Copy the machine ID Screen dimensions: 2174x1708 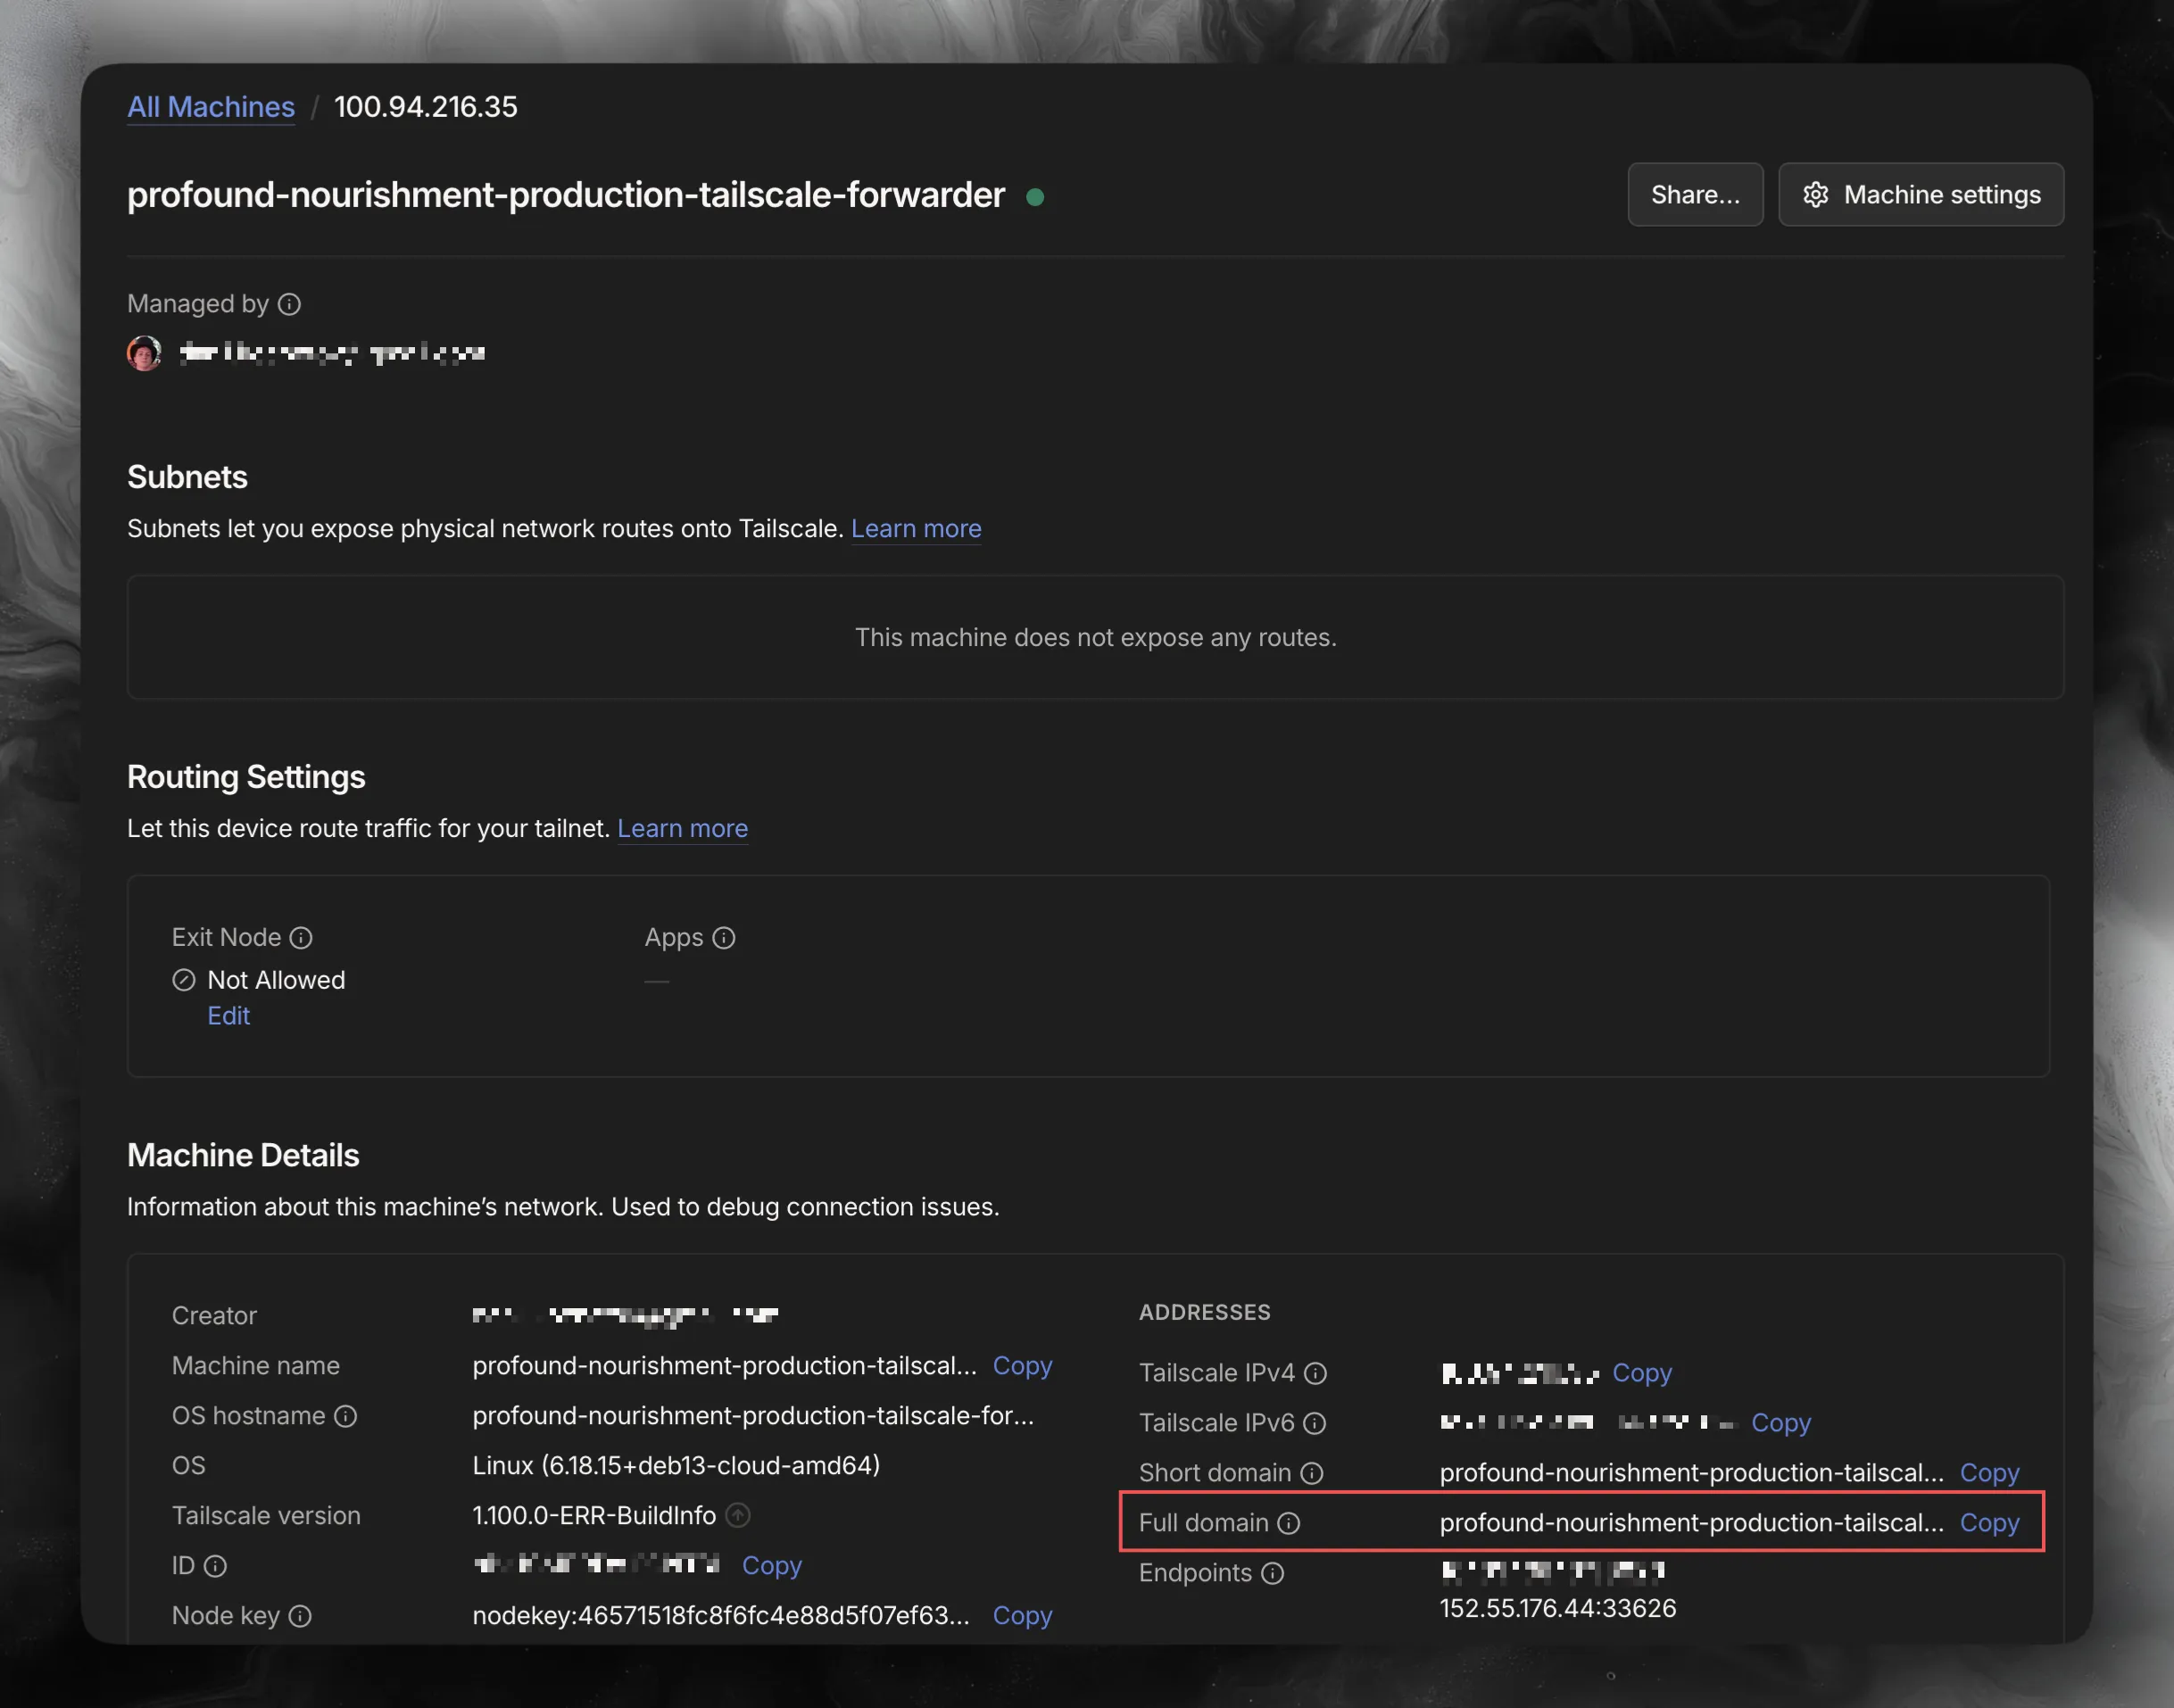[x=771, y=1565]
